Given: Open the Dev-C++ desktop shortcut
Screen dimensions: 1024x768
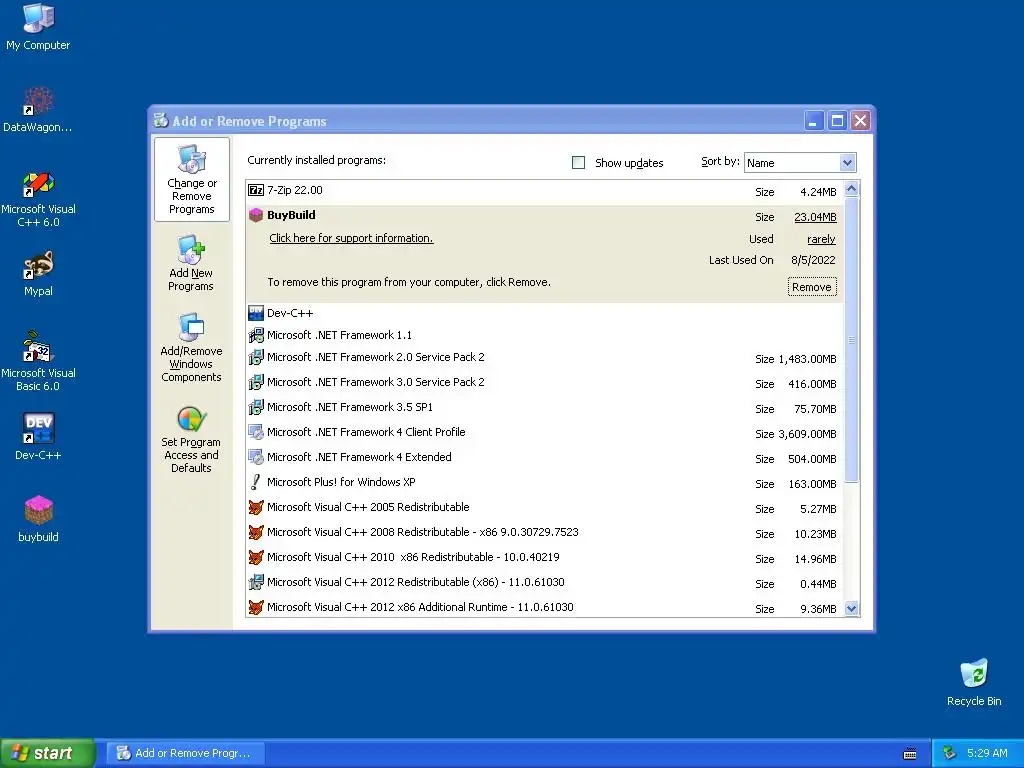Looking at the screenshot, I should (38, 436).
